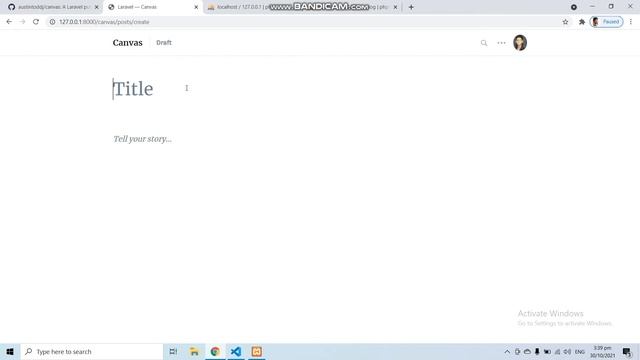Close the localhost phpMyAdmin tab
The width and height of the screenshot is (640, 360).
tap(395, 7)
